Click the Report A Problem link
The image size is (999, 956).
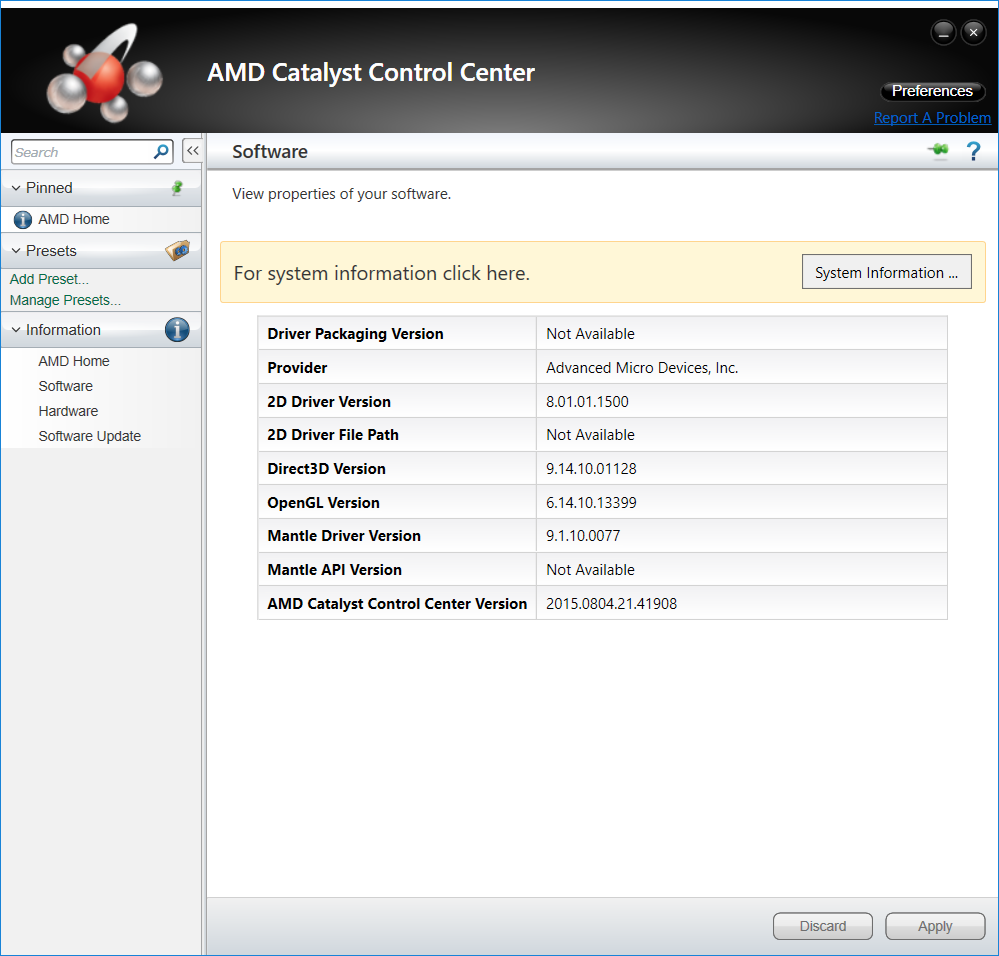point(932,118)
